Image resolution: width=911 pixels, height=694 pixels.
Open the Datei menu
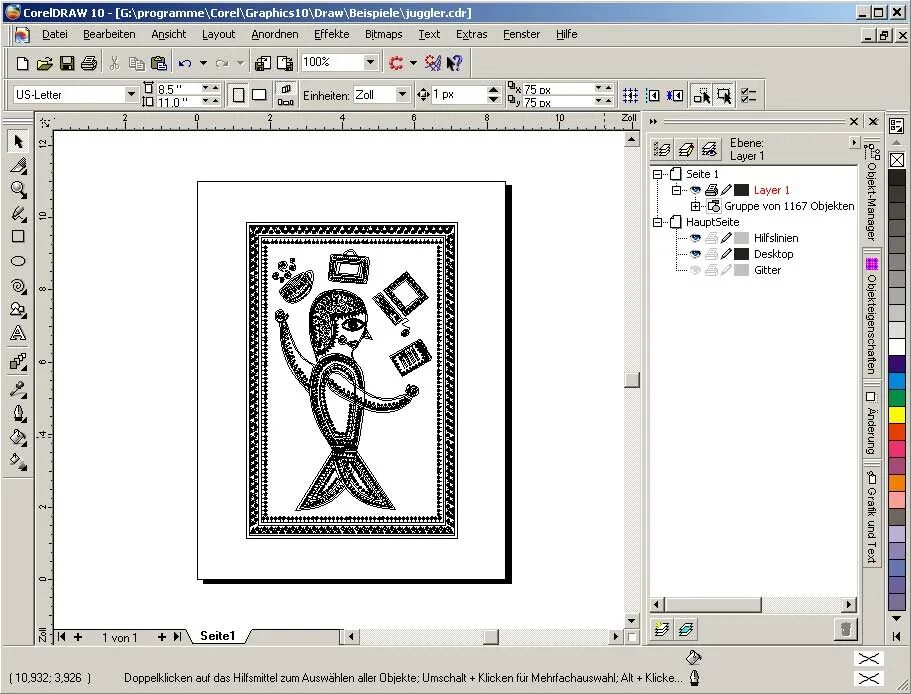pos(55,34)
